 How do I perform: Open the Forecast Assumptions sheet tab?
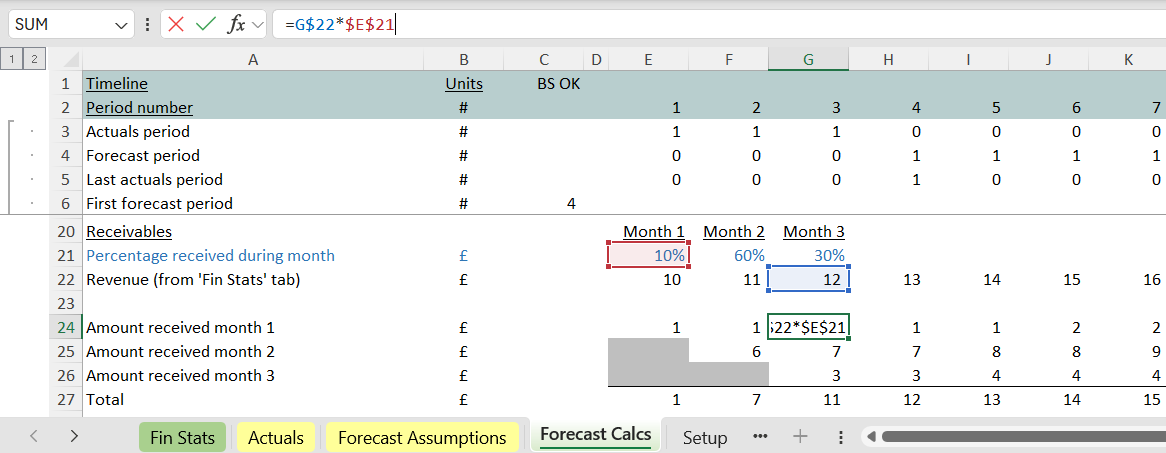pyautogui.click(x=421, y=437)
